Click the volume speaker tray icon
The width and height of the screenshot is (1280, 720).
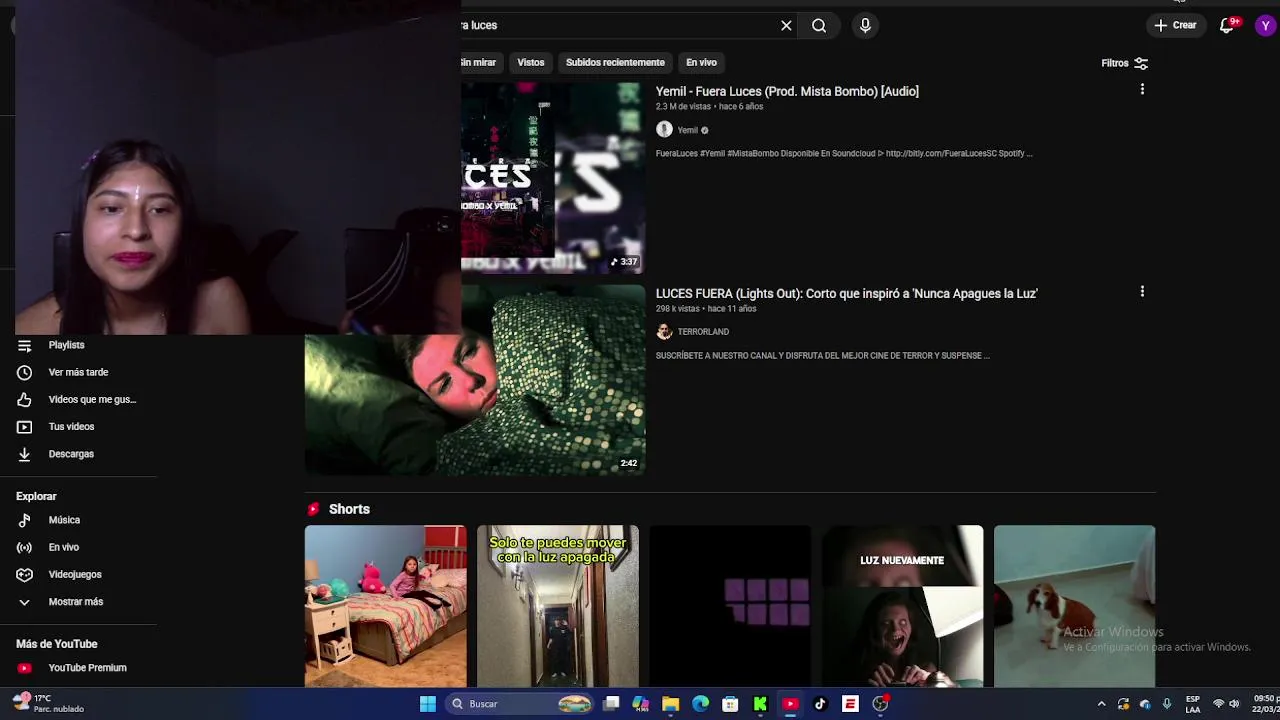1234,704
